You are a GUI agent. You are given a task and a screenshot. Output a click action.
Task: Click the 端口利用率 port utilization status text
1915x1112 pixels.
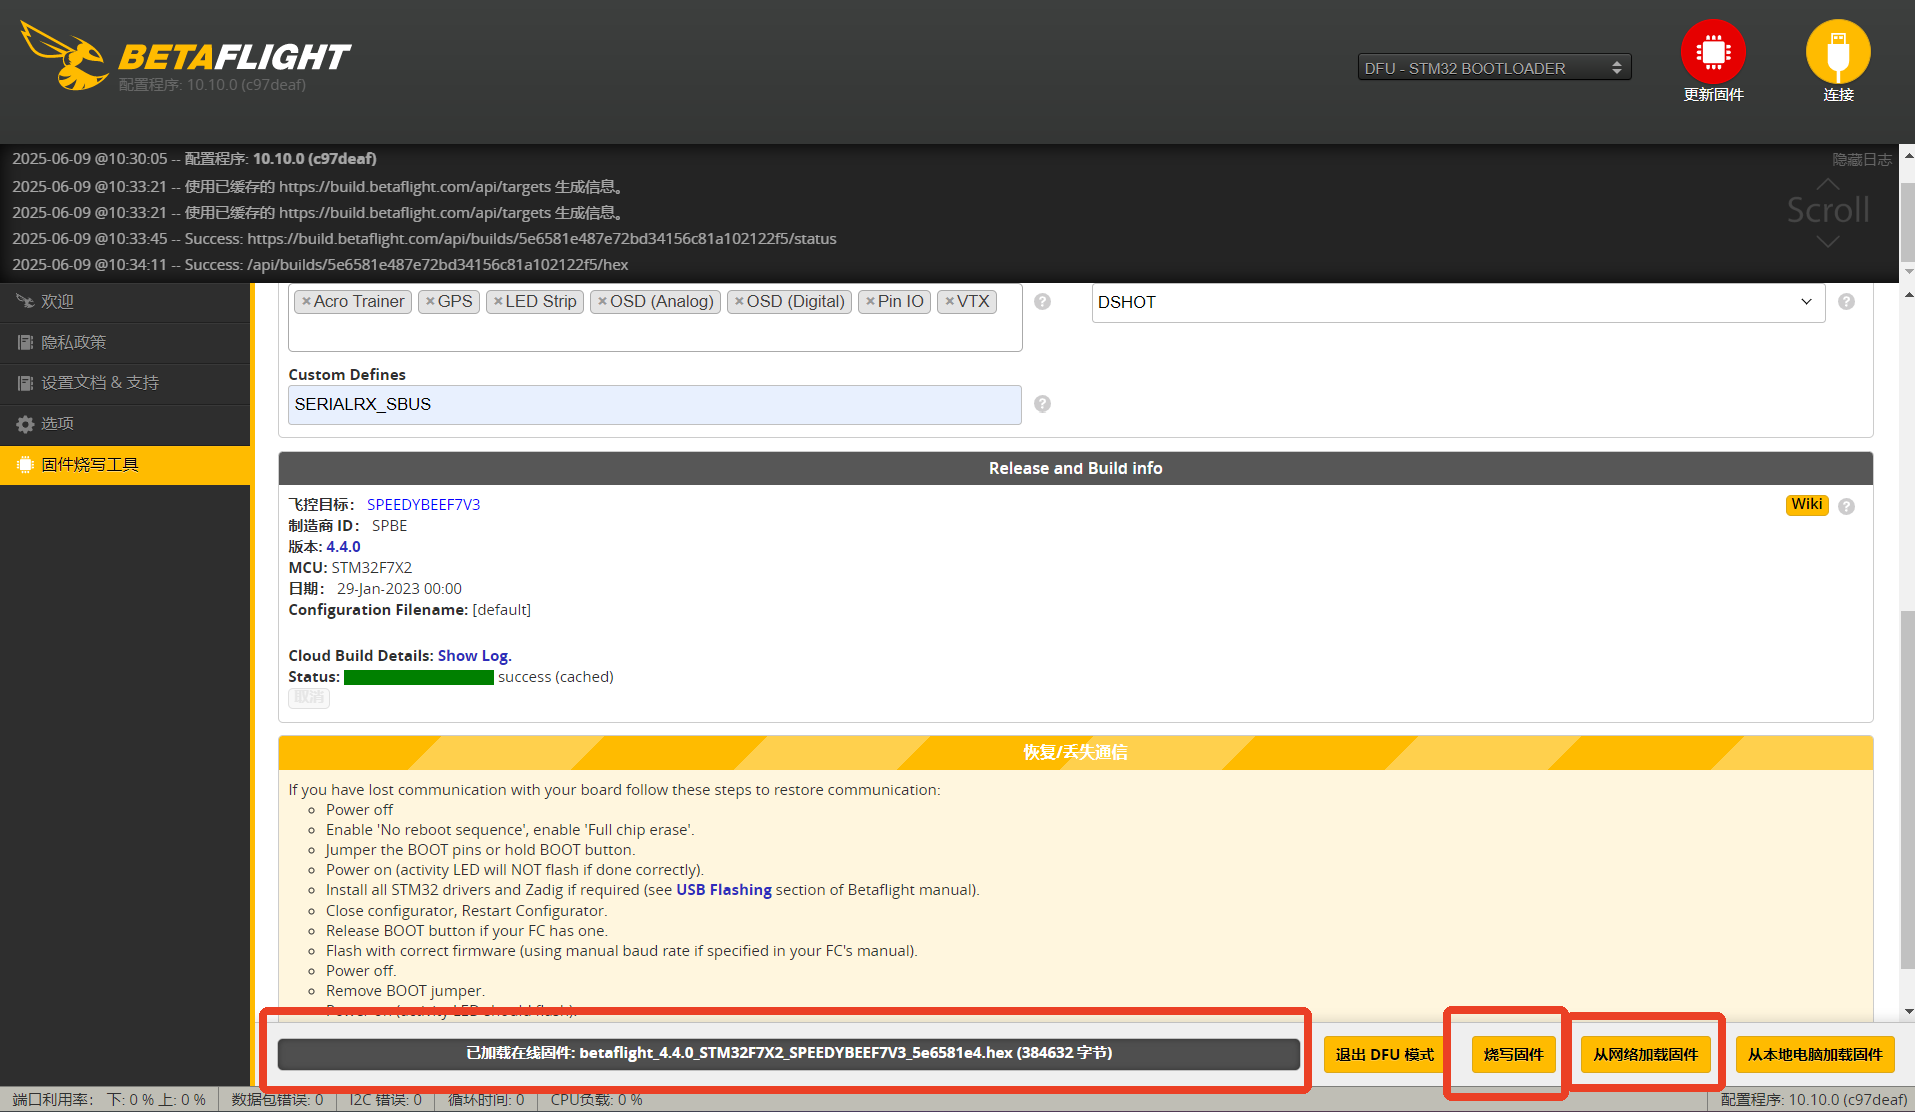[x=109, y=1100]
